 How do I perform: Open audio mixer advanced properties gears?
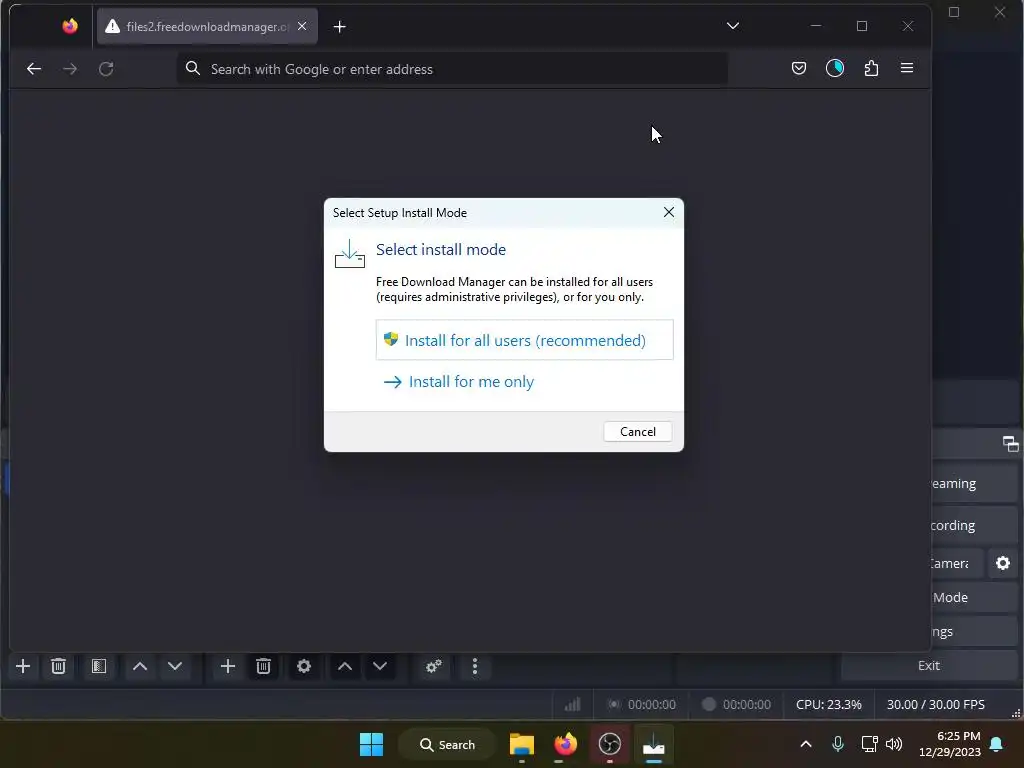(x=434, y=666)
